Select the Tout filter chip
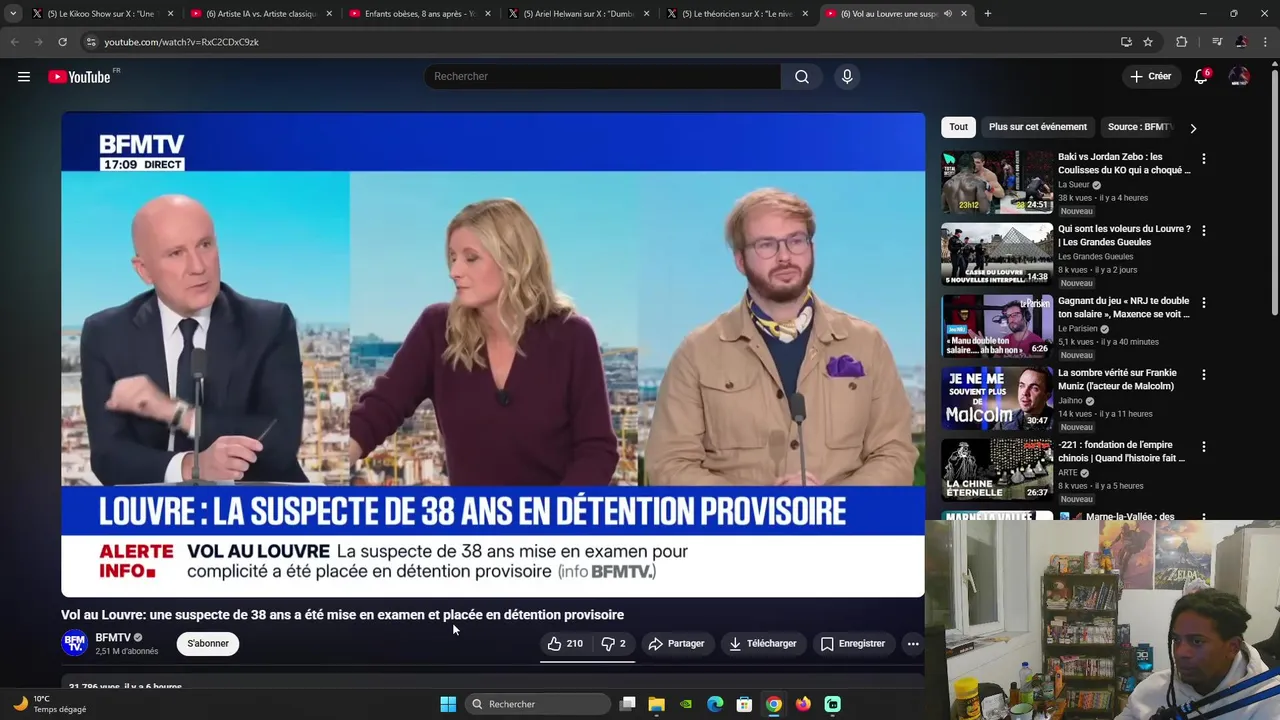1280x720 pixels. coord(958,127)
